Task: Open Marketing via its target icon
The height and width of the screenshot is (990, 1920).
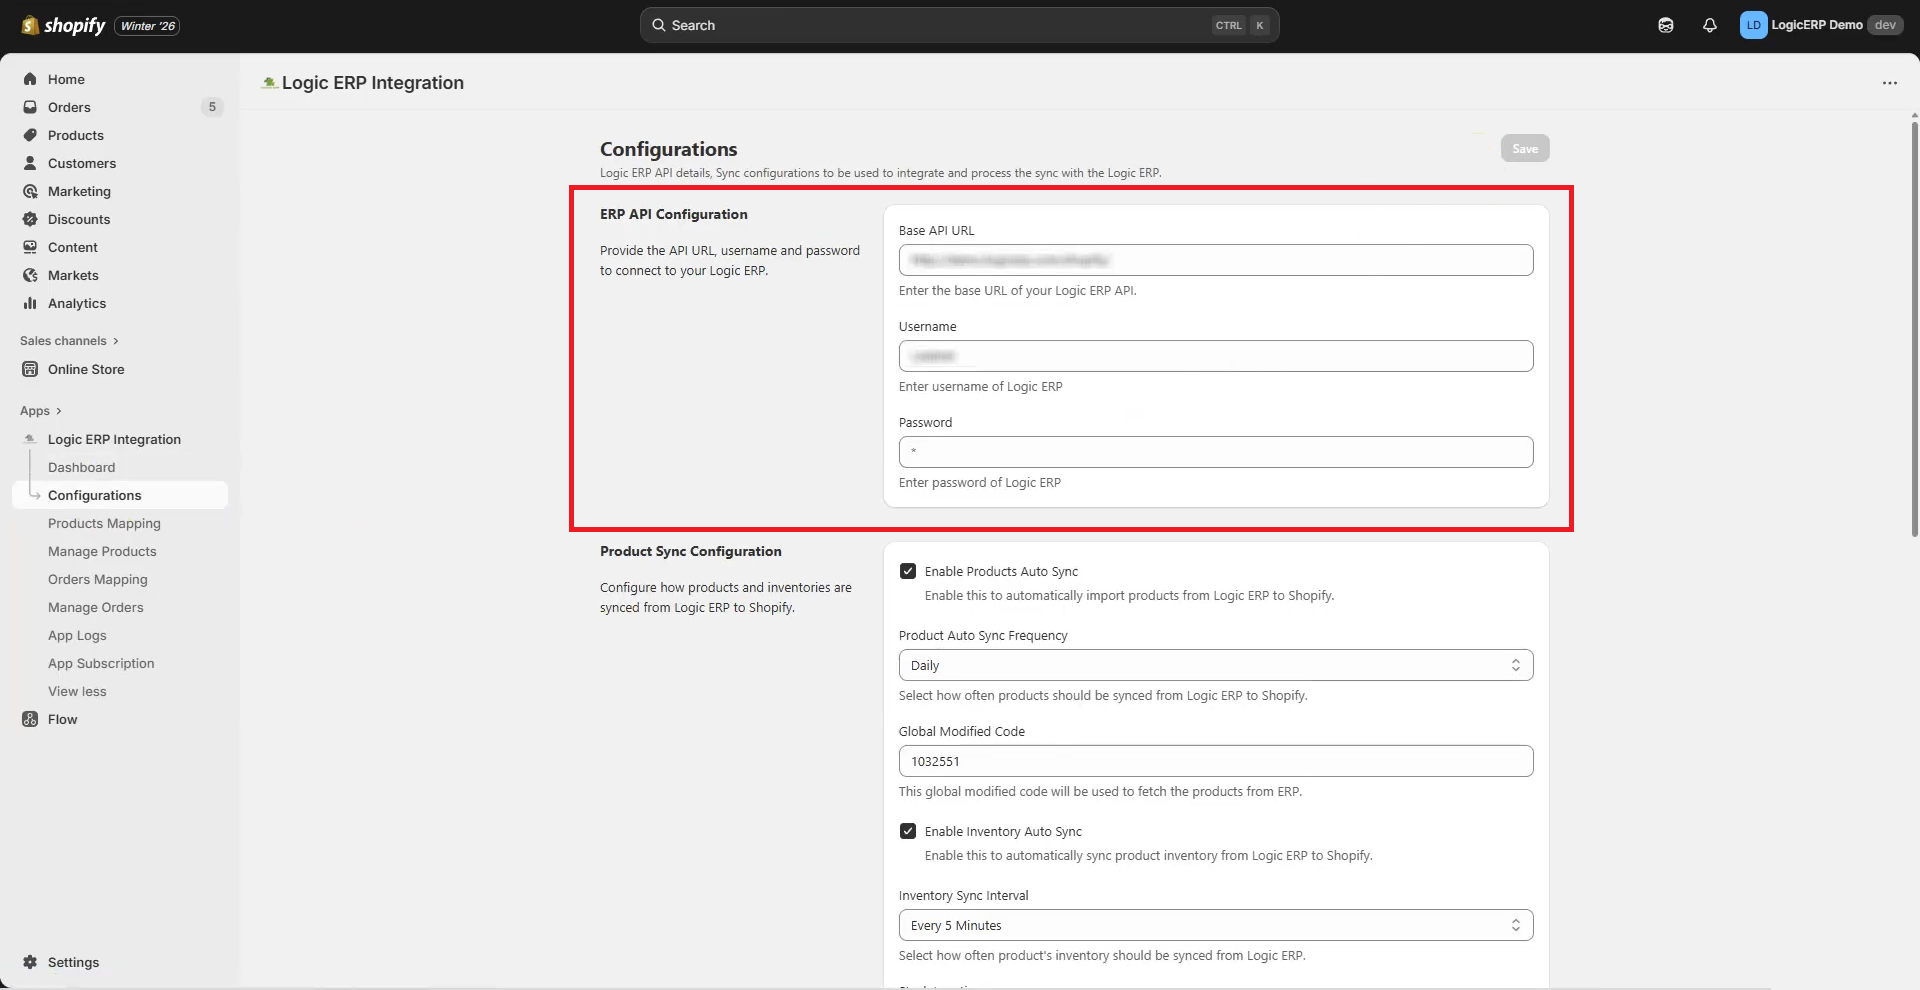Action: tap(30, 191)
